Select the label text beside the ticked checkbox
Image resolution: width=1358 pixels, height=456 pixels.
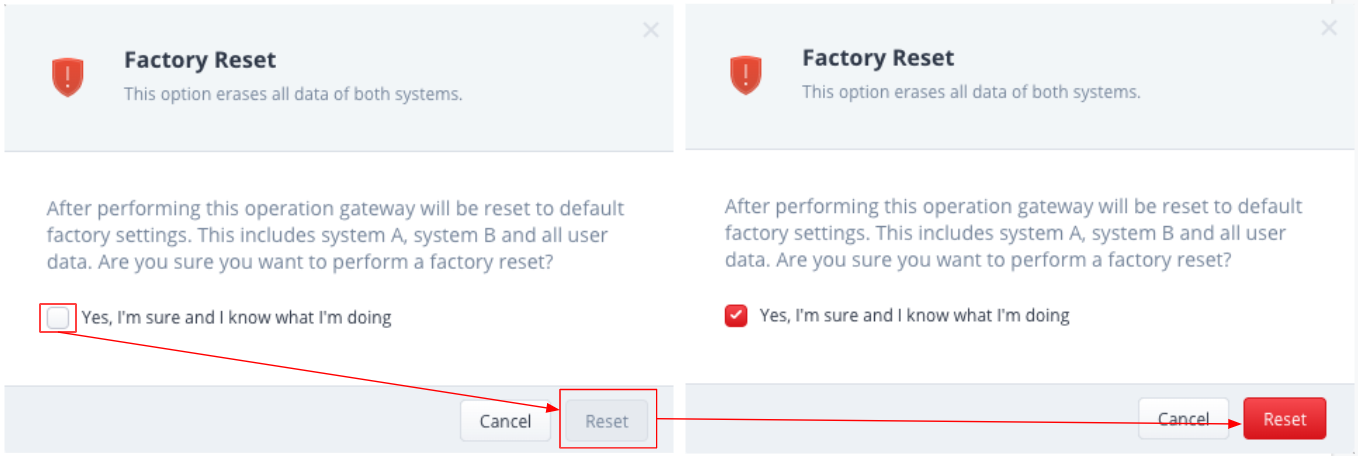914,316
